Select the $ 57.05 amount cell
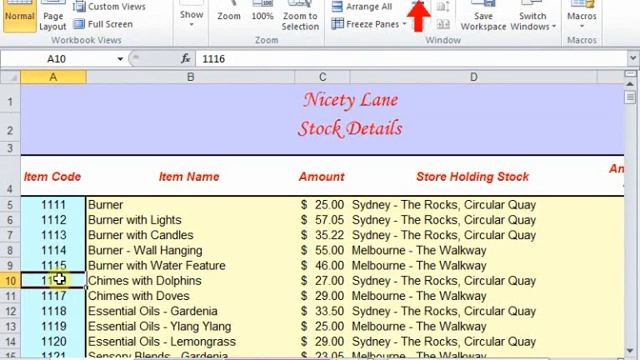This screenshot has height=360, width=640. tap(322, 220)
